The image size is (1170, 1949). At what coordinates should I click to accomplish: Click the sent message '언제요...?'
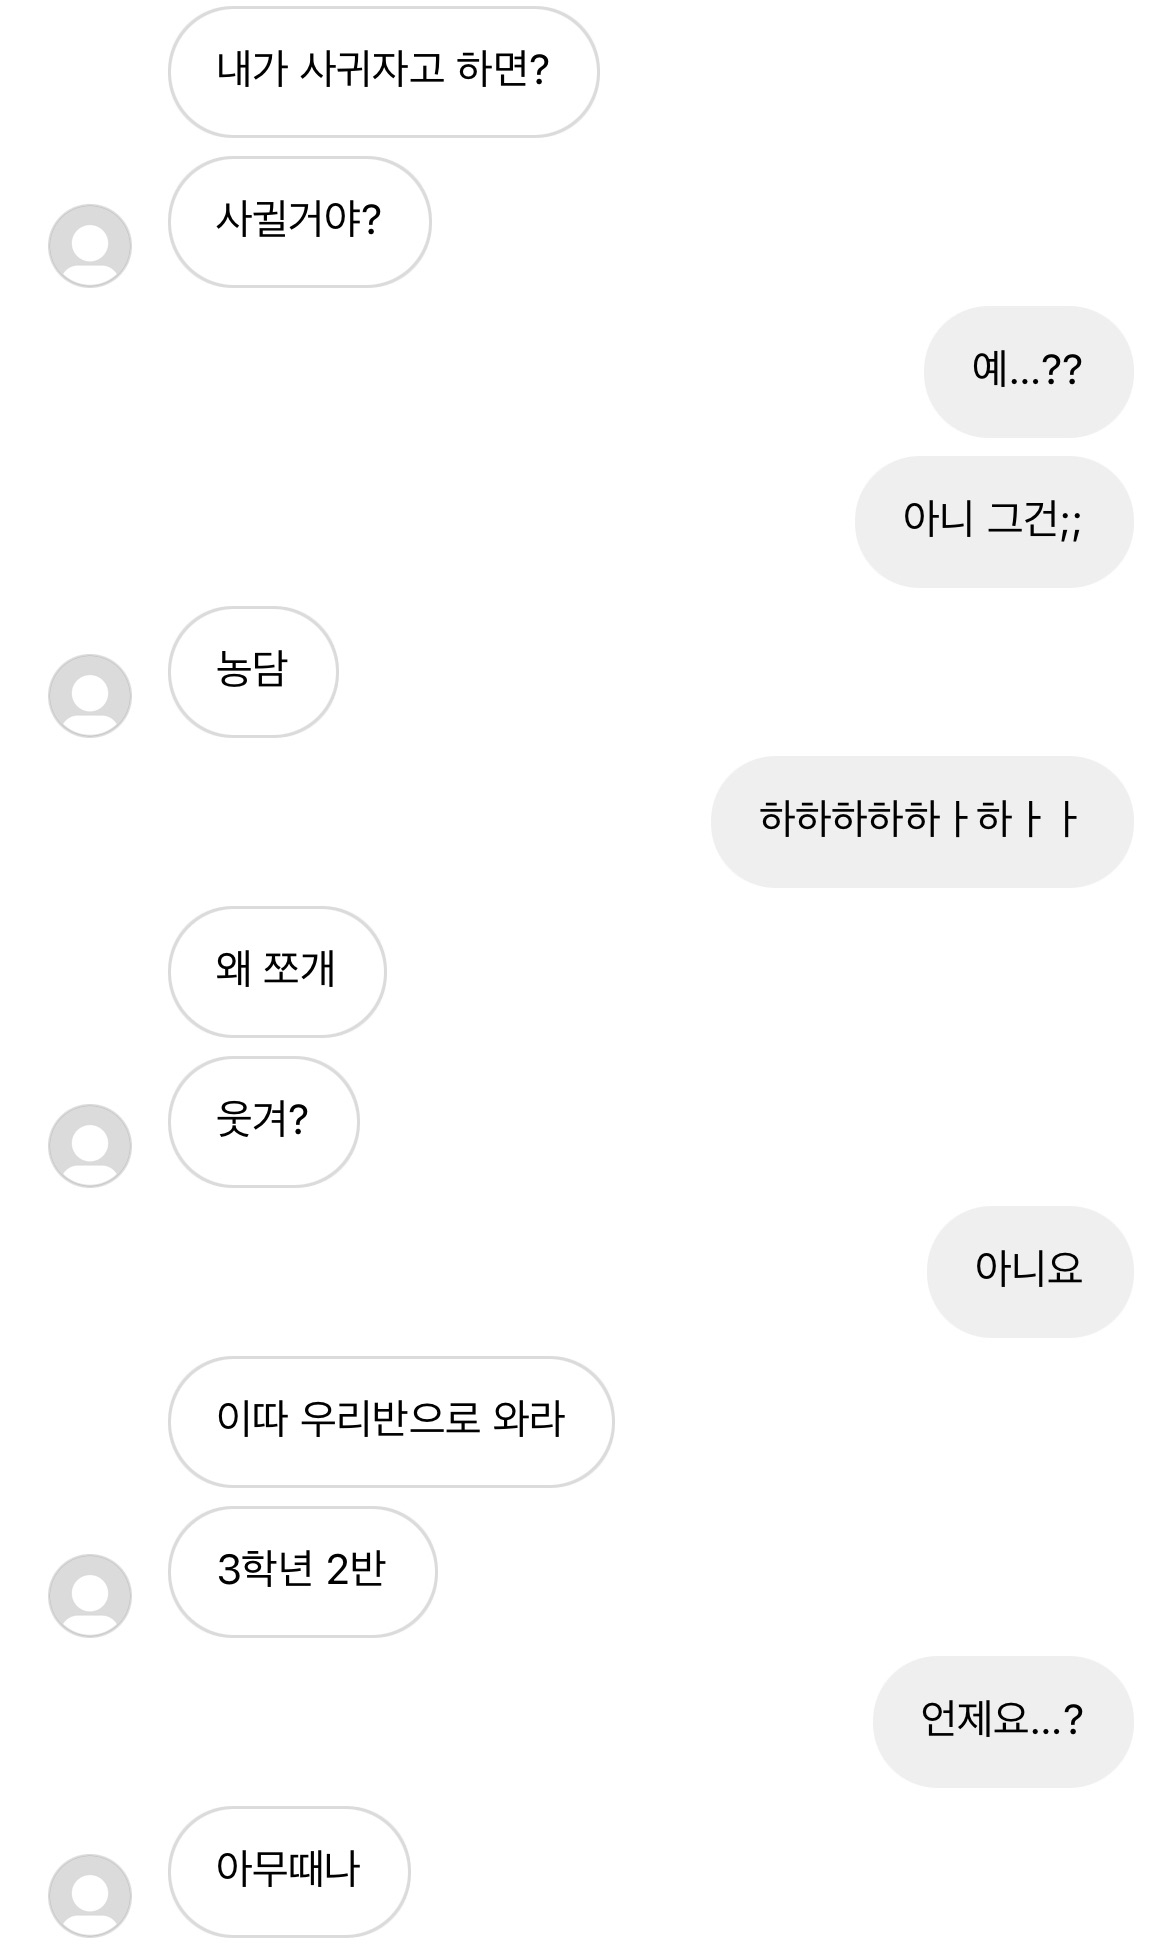coord(1002,1722)
